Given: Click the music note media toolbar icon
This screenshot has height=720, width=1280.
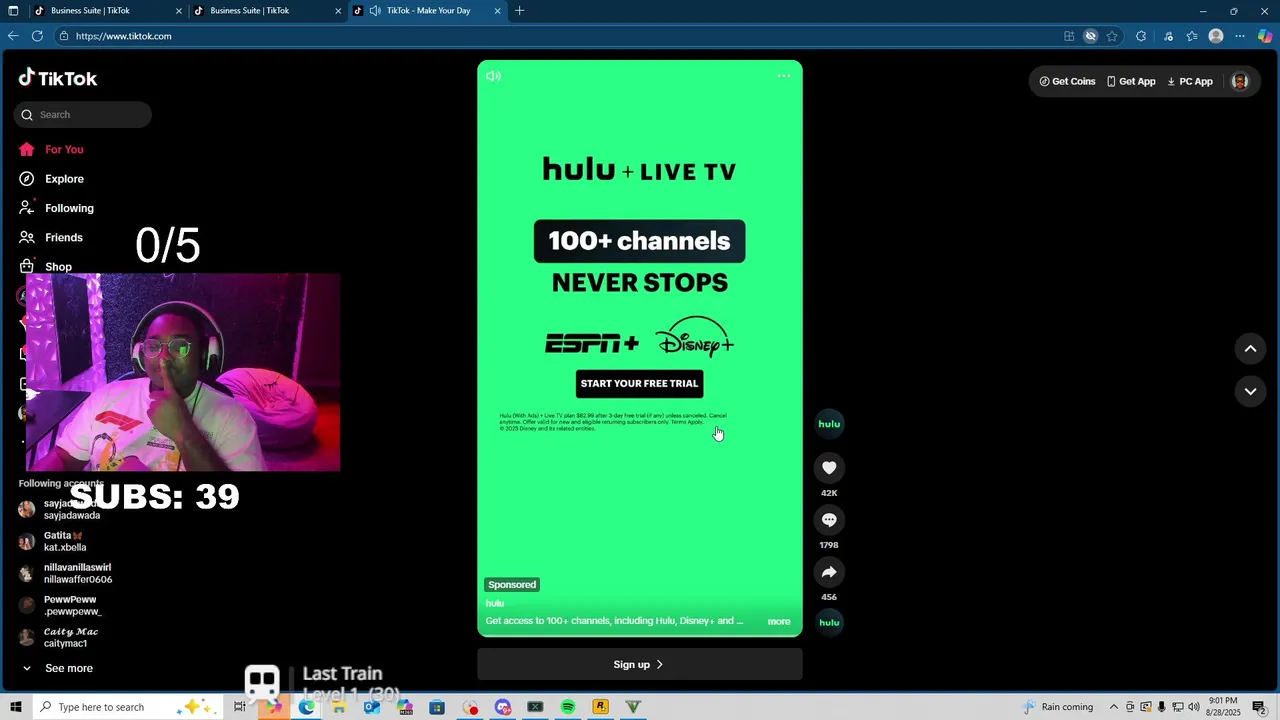Looking at the screenshot, I should (x=1168, y=36).
